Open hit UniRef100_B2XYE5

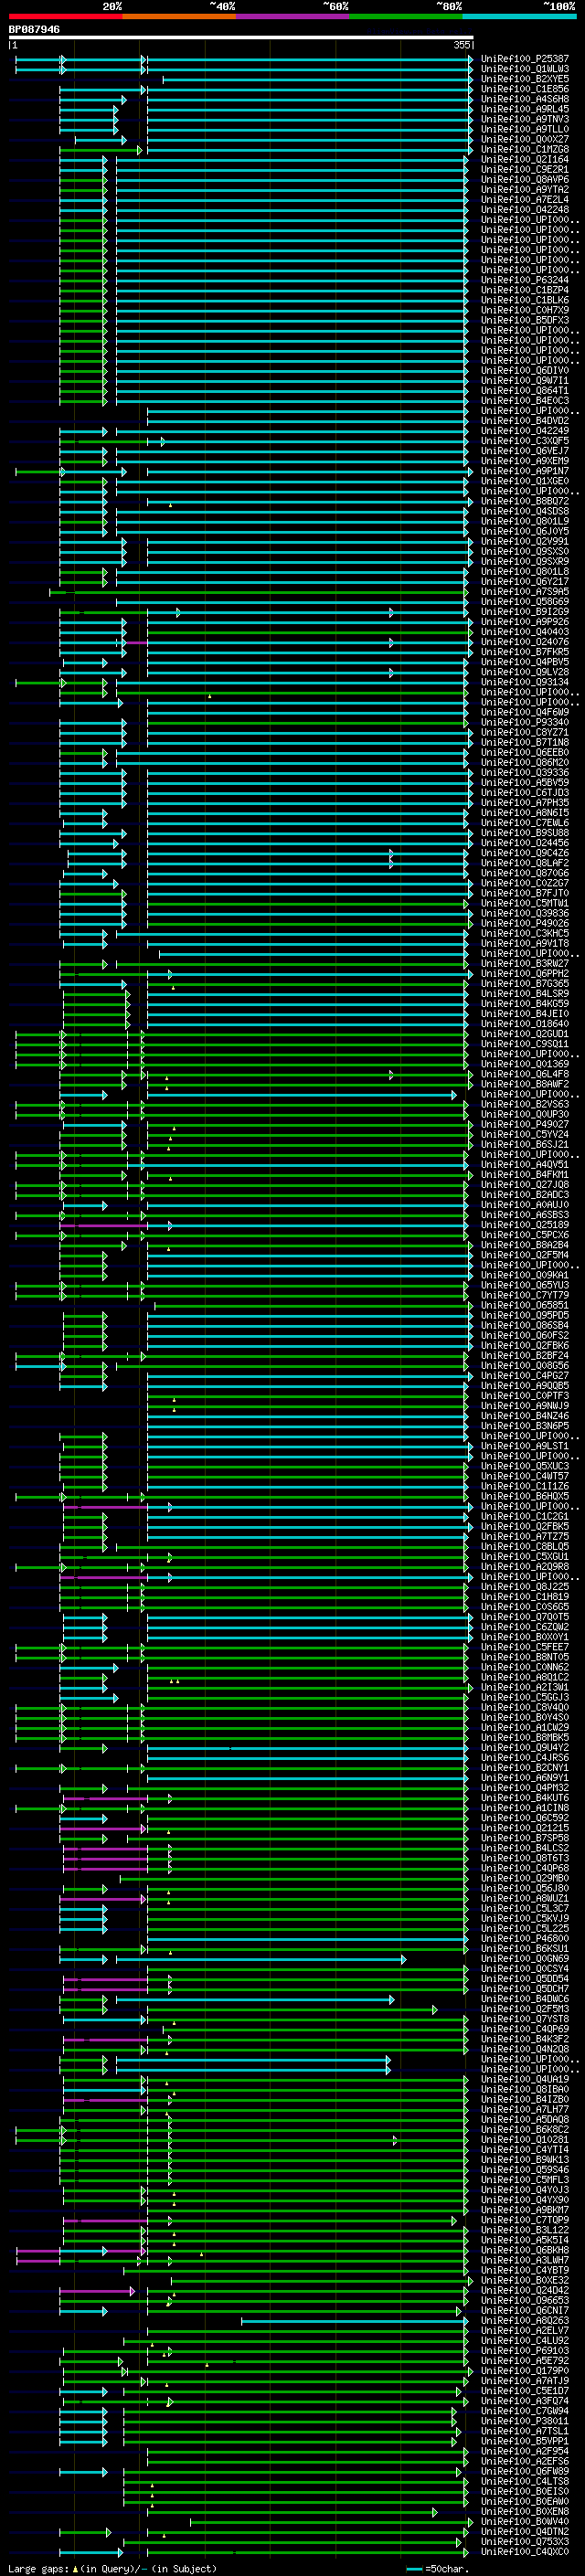[525, 79]
